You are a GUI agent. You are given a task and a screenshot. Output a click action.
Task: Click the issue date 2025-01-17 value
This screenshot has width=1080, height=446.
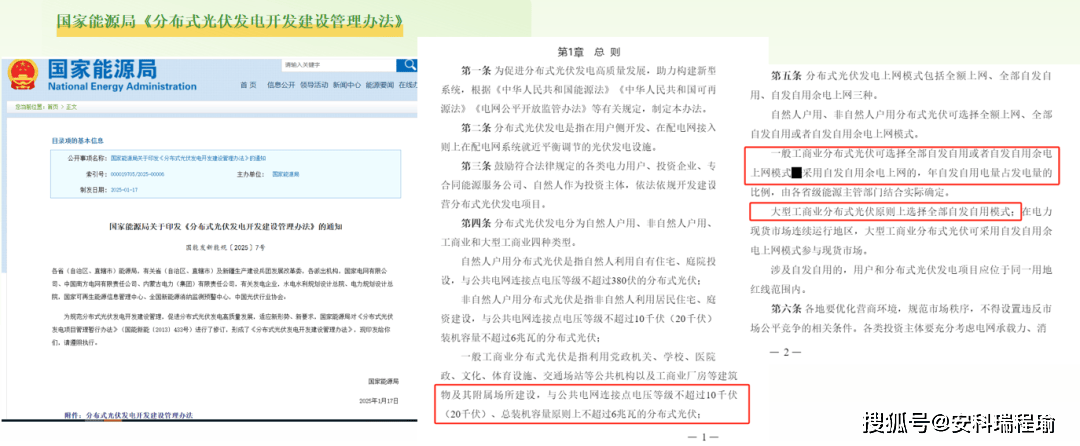124,191
